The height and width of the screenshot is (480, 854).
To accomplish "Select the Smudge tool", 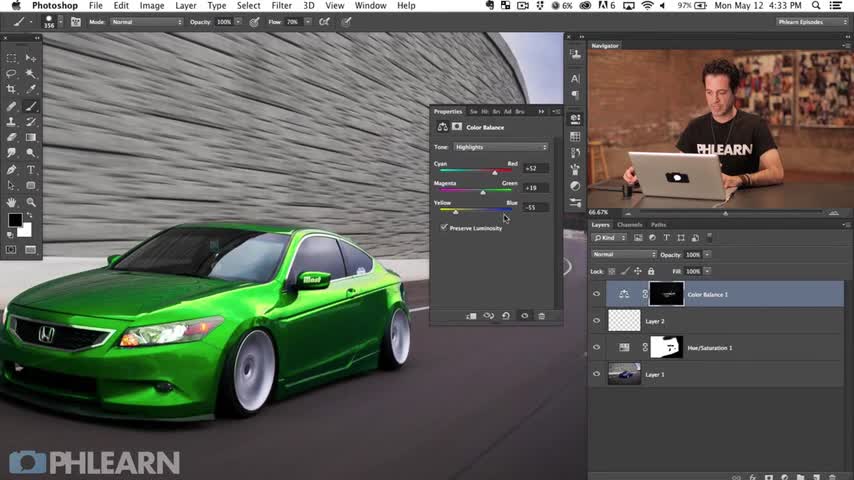I will [11, 153].
